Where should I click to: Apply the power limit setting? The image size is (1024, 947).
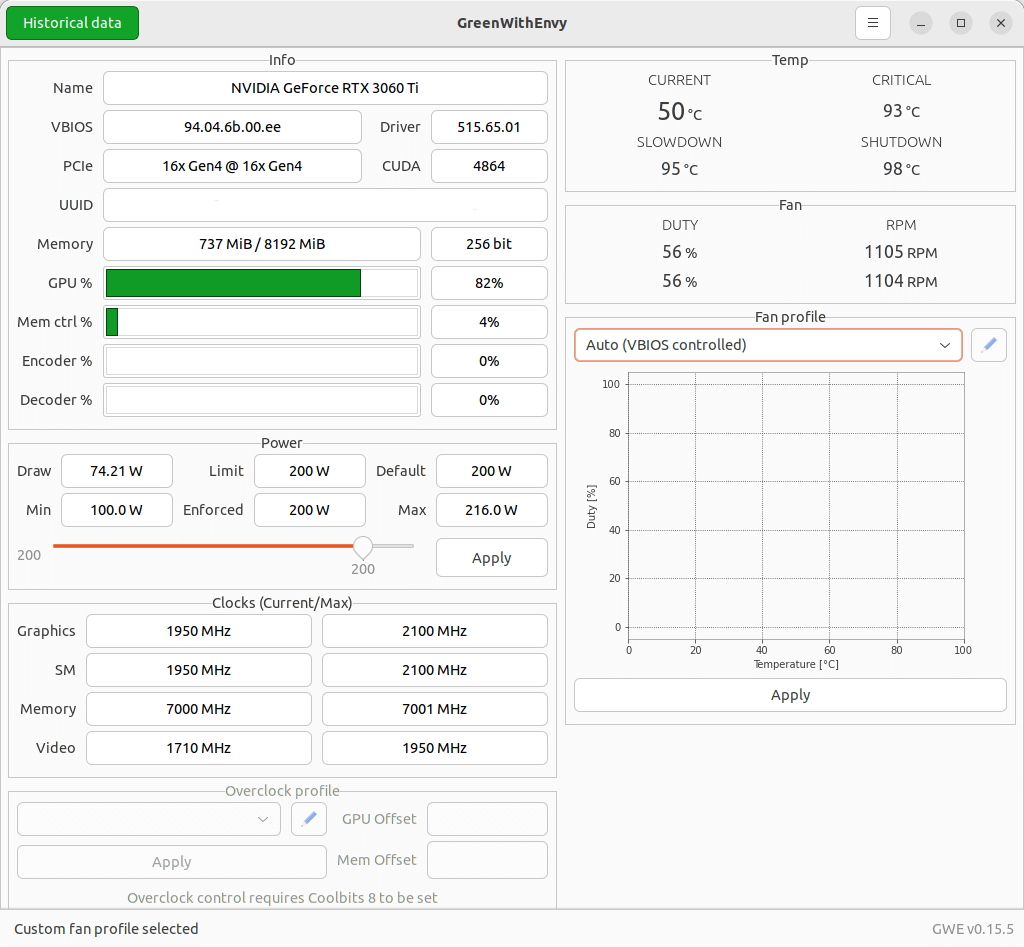tap(492, 558)
